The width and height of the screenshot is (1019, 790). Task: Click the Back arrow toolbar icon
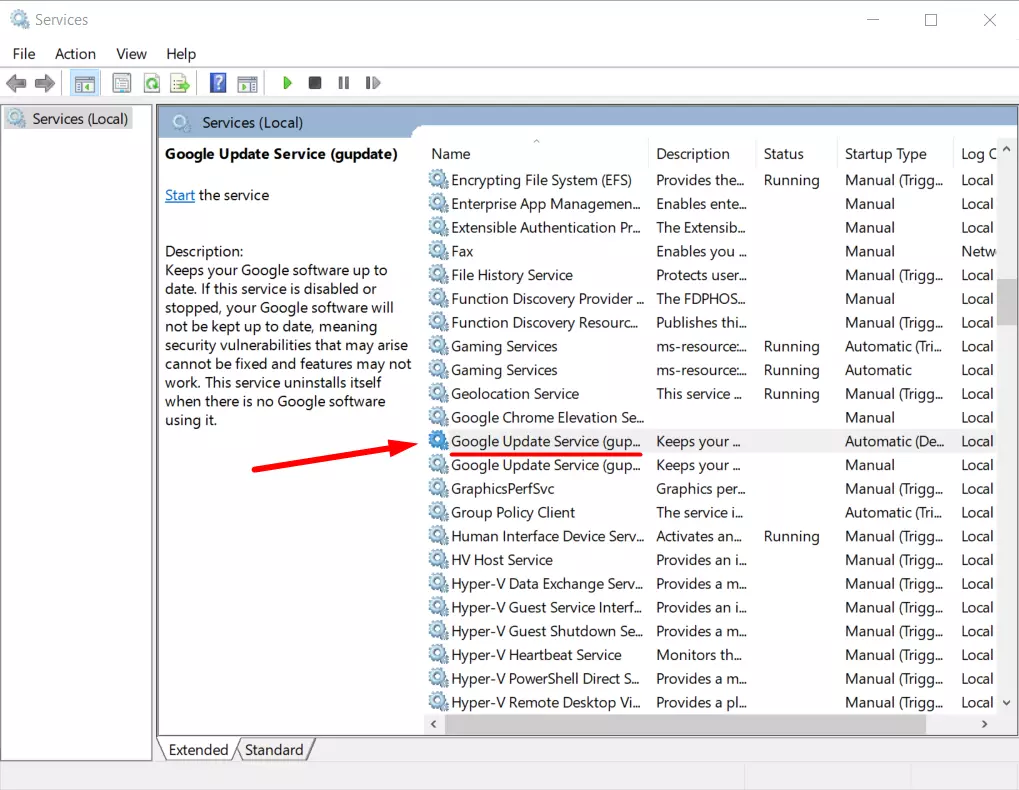pos(16,83)
